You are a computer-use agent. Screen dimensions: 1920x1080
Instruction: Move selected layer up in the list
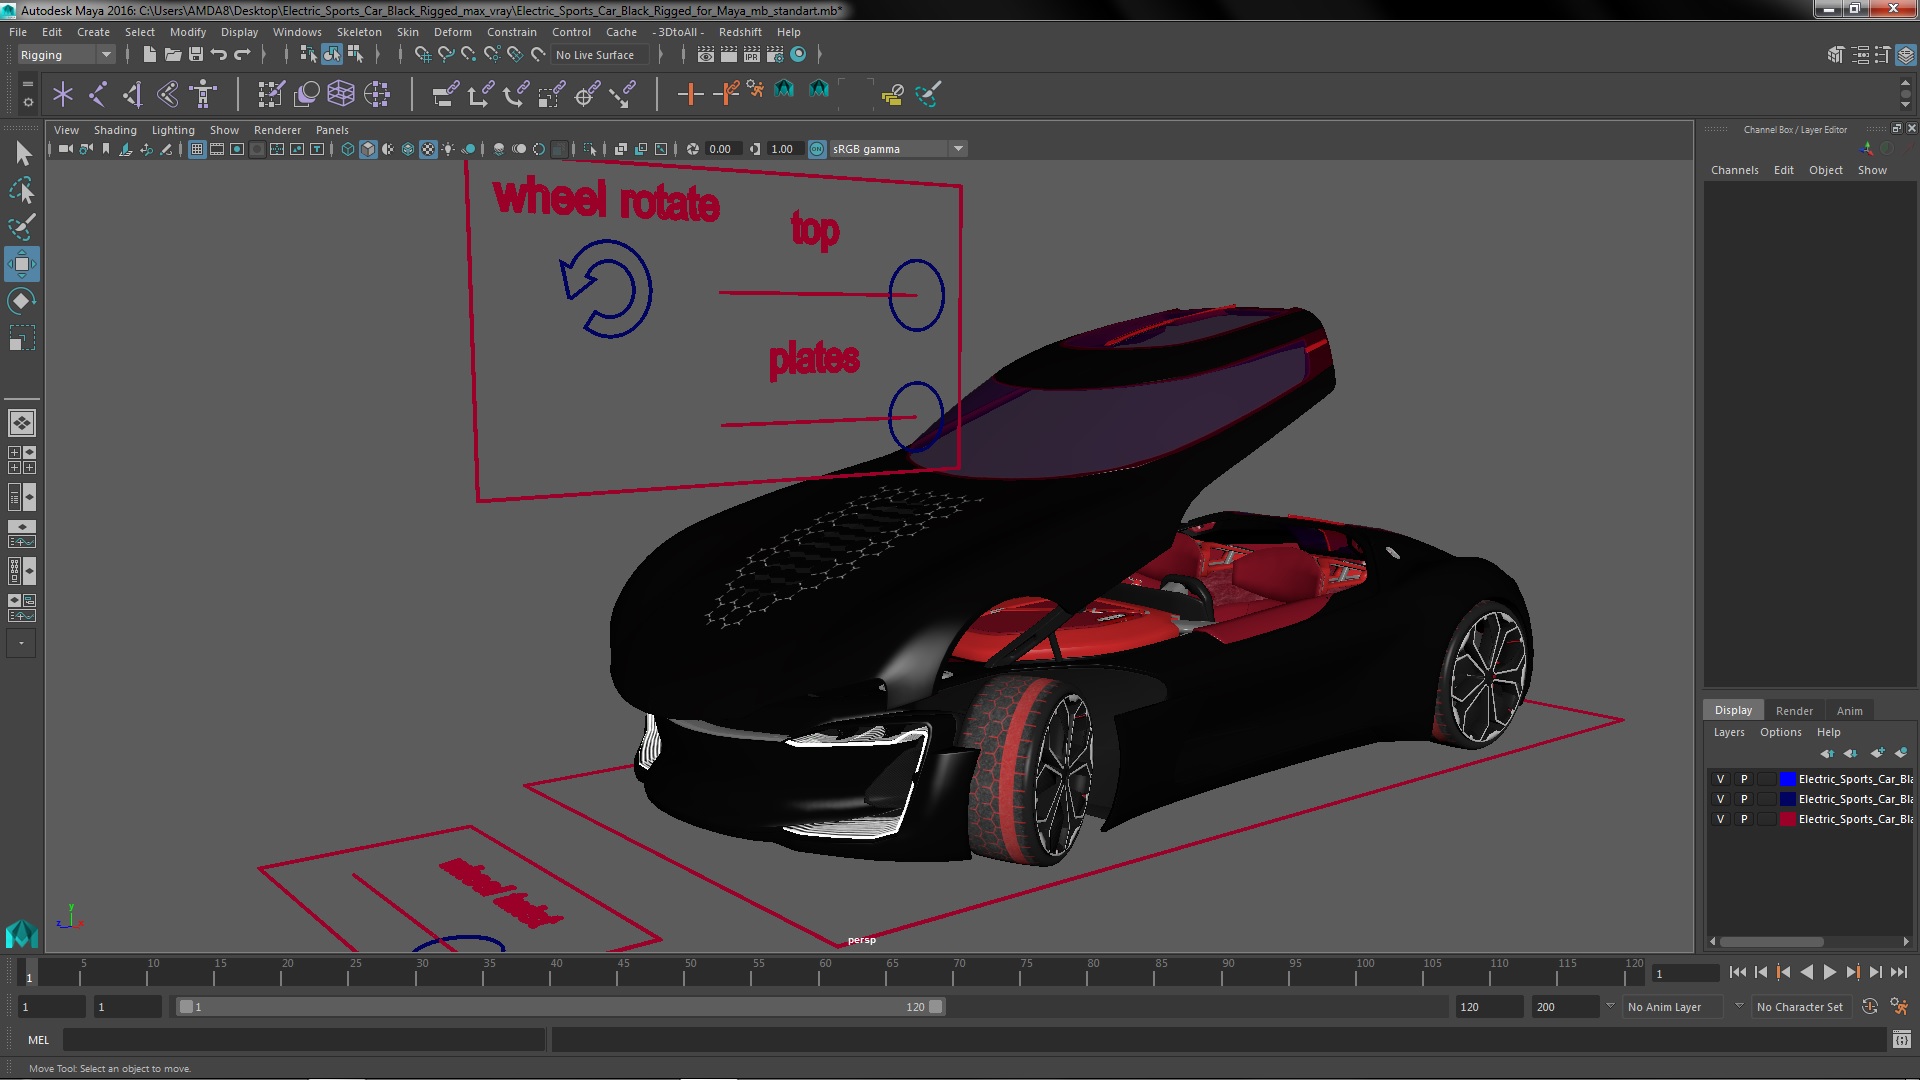coord(1827,753)
